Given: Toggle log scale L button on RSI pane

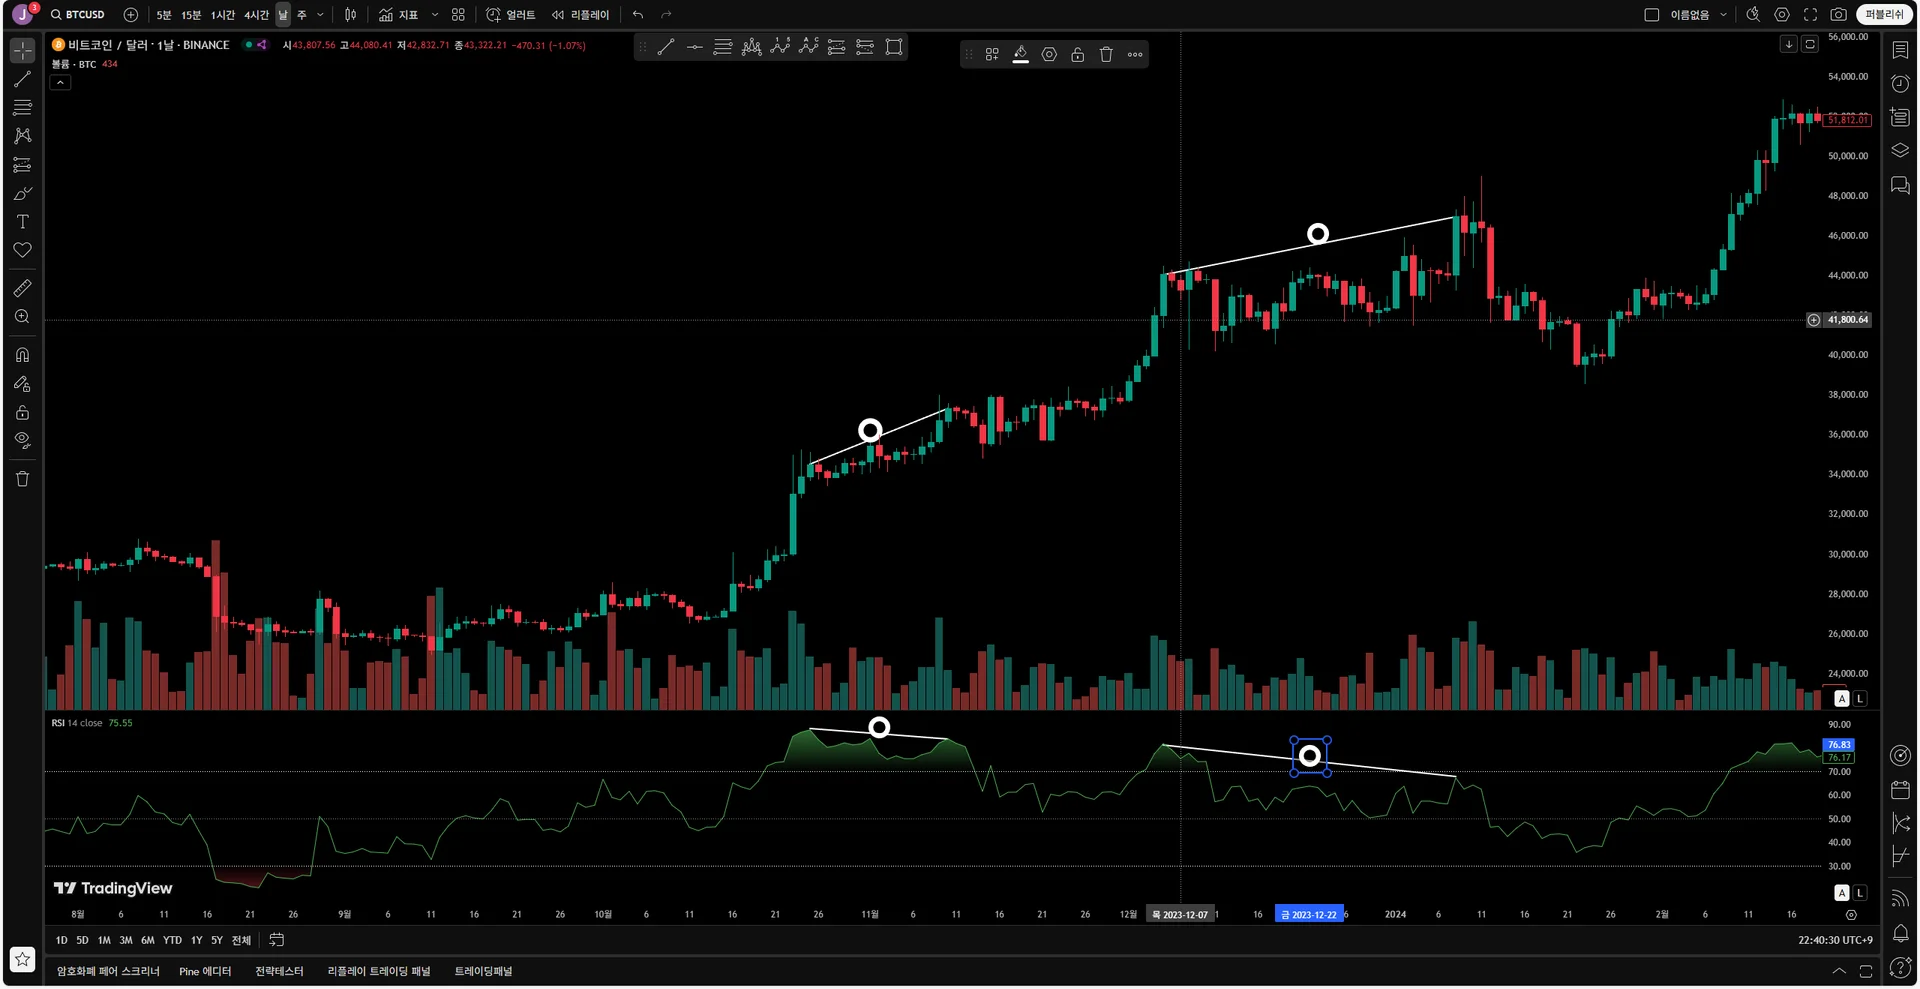Looking at the screenshot, I should click(1860, 893).
